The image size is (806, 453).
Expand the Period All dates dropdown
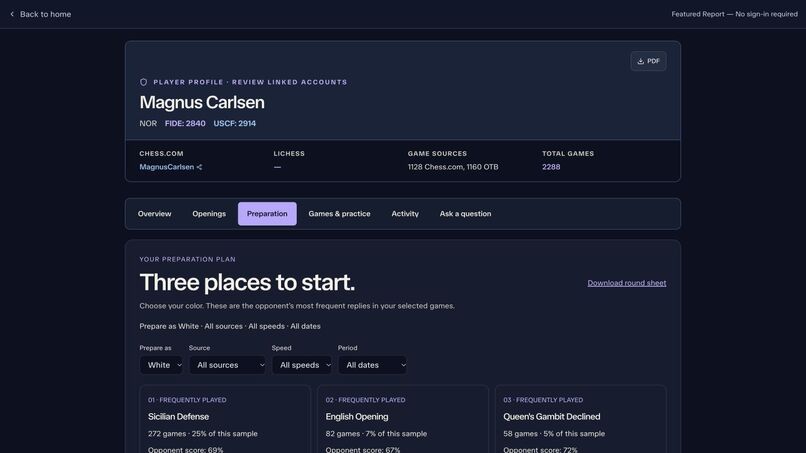pyautogui.click(x=372, y=365)
